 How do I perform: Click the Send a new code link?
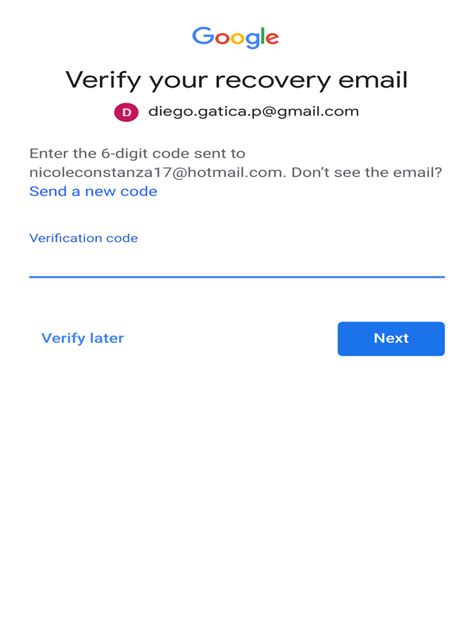[93, 191]
